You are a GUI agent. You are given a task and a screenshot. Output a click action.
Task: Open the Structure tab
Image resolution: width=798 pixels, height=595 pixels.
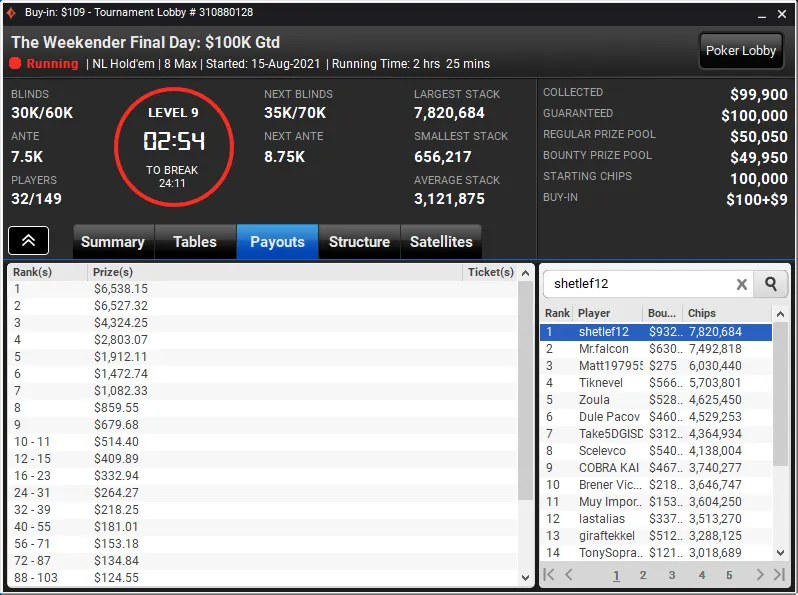[x=359, y=242]
